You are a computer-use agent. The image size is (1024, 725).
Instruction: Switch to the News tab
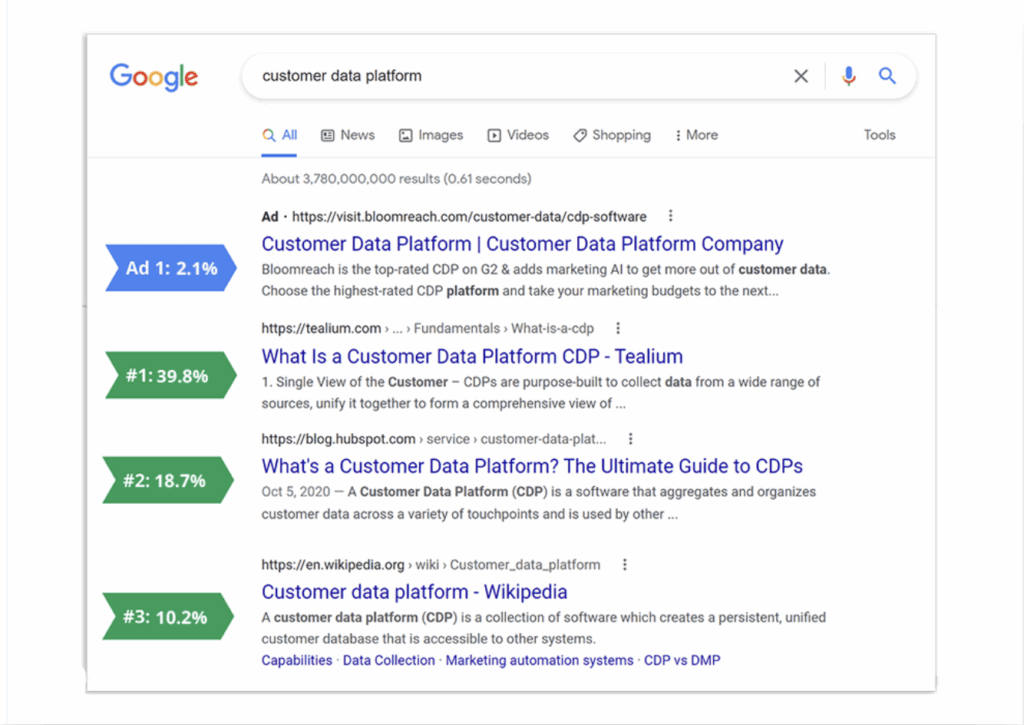348,135
